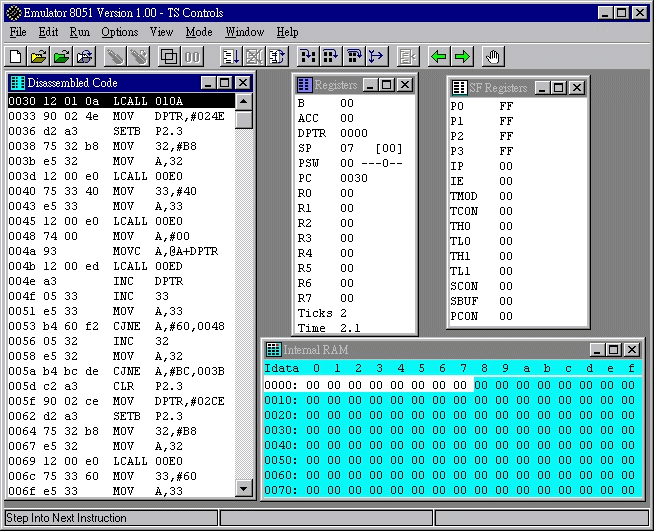Click the green right arrow icon
Viewport: 654px width, 531px height.
[462, 56]
